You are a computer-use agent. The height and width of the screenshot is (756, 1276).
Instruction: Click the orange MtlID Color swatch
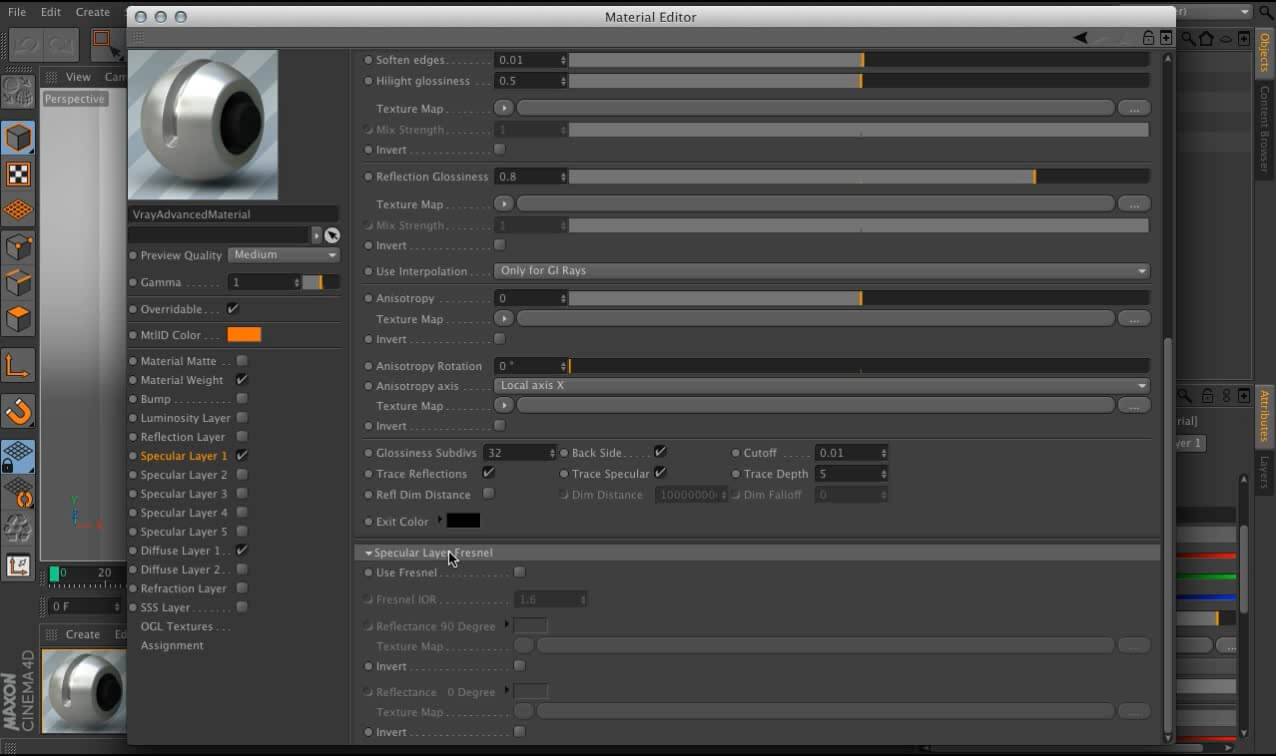tap(244, 332)
